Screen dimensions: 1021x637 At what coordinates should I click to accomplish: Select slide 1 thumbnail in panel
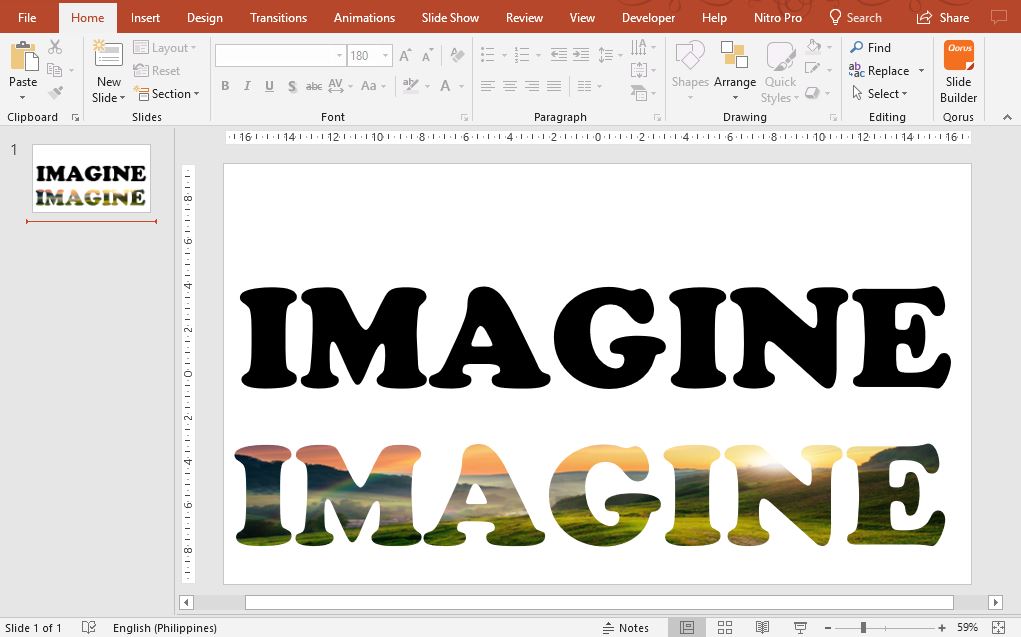91,178
